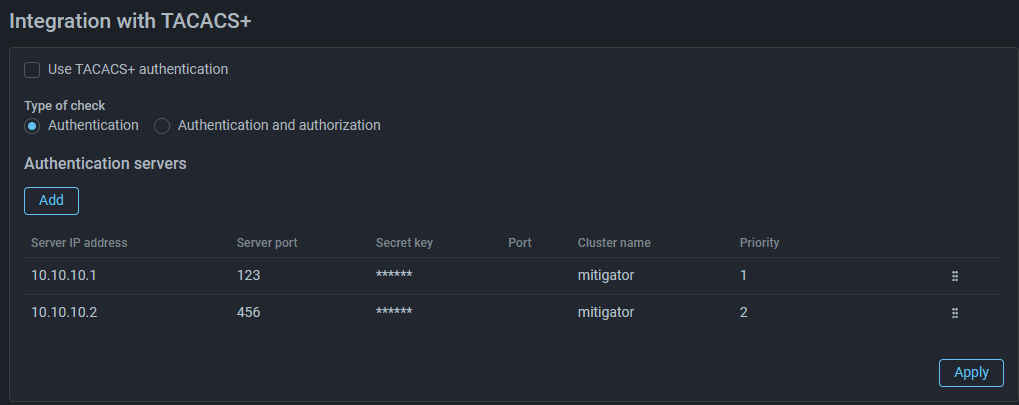The width and height of the screenshot is (1019, 405).
Task: Select the 10.10.10.2 IP address cell
Action: (x=64, y=312)
